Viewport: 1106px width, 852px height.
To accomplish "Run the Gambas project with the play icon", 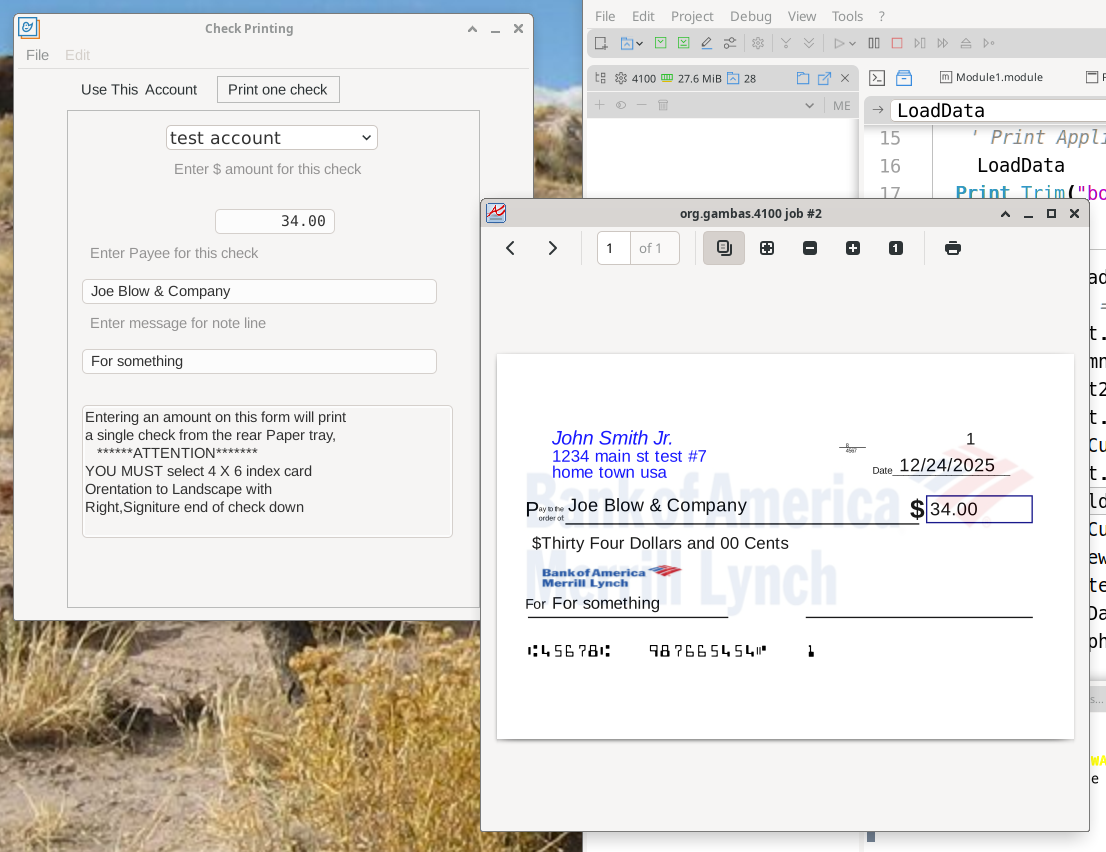I will click(x=837, y=42).
